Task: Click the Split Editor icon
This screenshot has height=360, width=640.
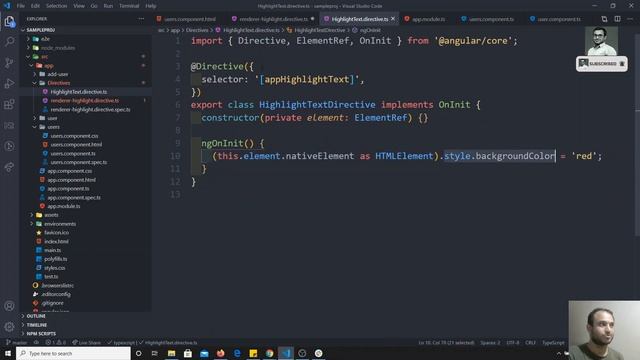Action: pyautogui.click(x=618, y=19)
